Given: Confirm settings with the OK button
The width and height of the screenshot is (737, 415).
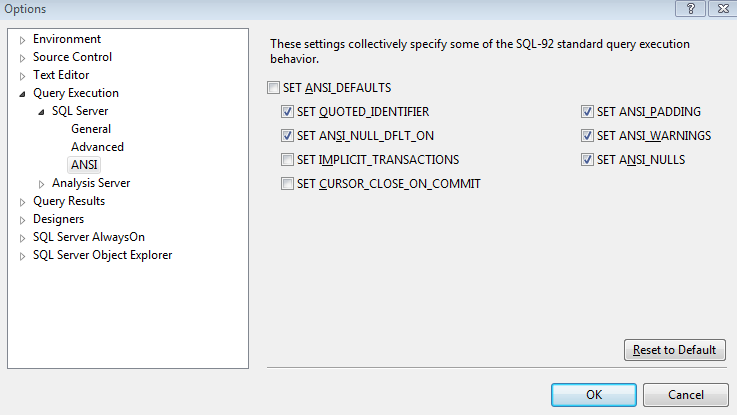Looking at the screenshot, I should (x=594, y=394).
